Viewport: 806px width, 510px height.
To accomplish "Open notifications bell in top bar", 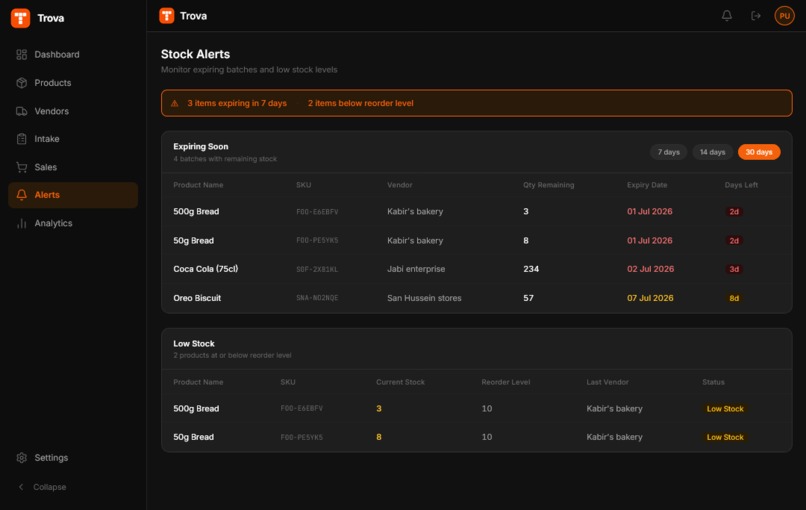I will 726,16.
